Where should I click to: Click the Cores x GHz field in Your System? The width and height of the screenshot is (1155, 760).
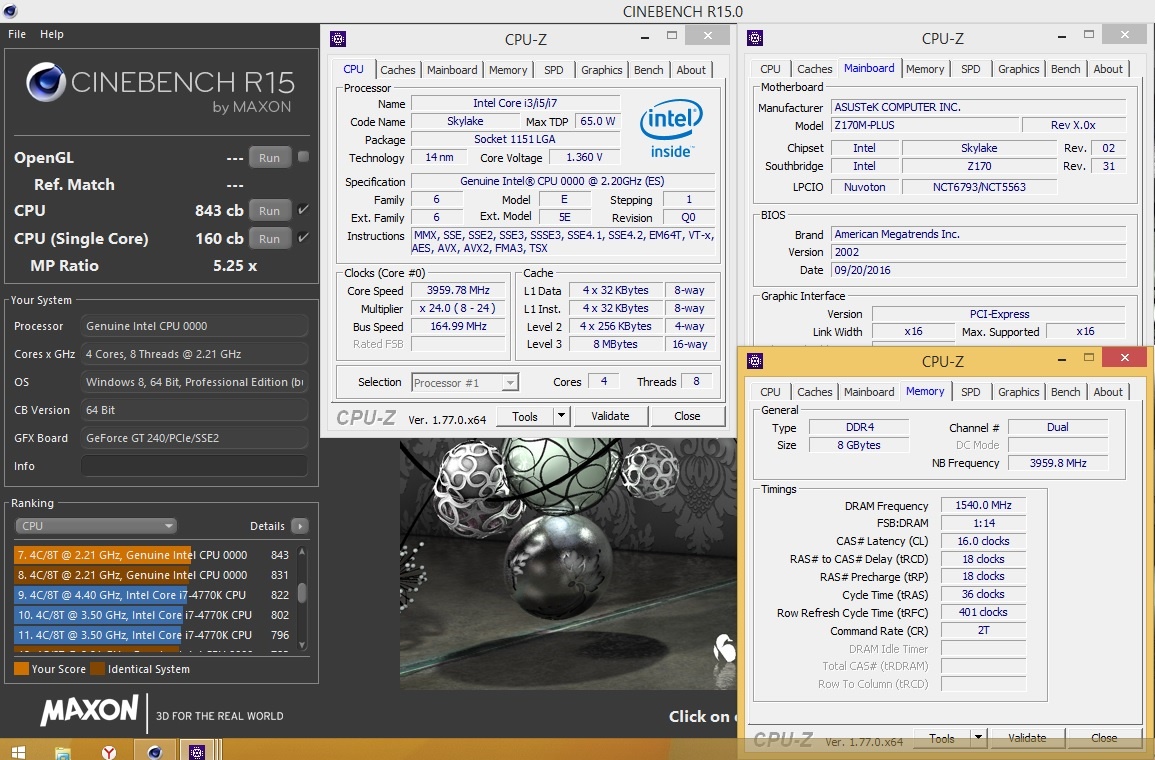coord(194,354)
